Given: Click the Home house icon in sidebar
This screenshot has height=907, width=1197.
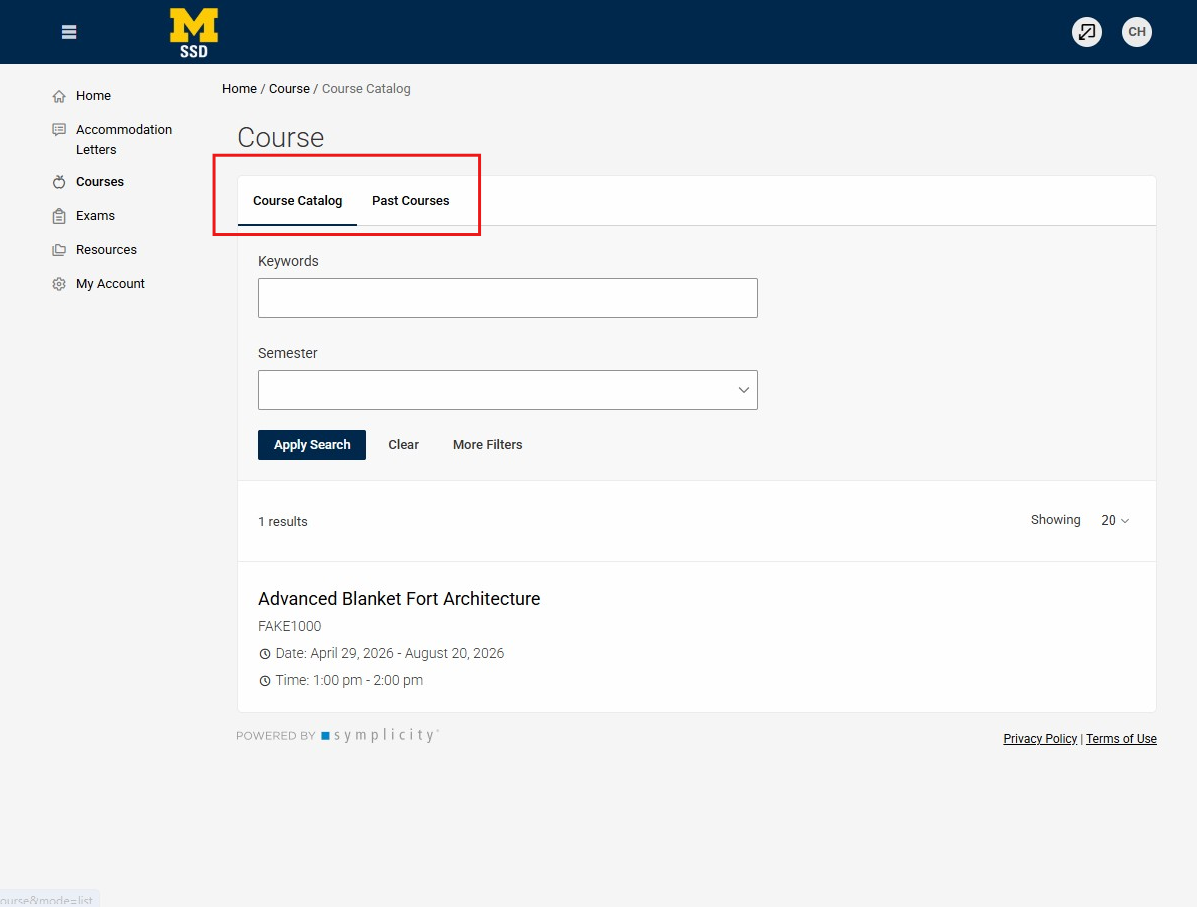Looking at the screenshot, I should coord(59,96).
